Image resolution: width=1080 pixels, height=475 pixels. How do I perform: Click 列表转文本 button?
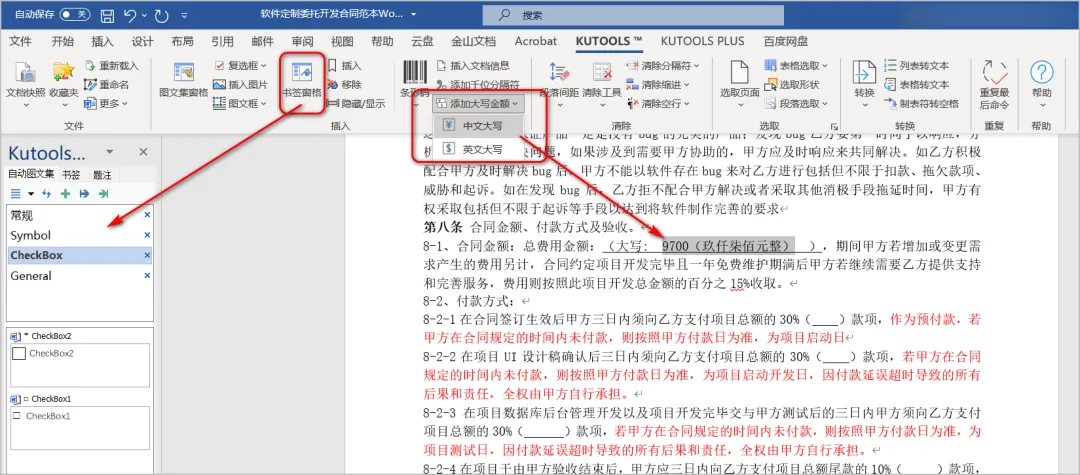pyautogui.click(x=916, y=66)
